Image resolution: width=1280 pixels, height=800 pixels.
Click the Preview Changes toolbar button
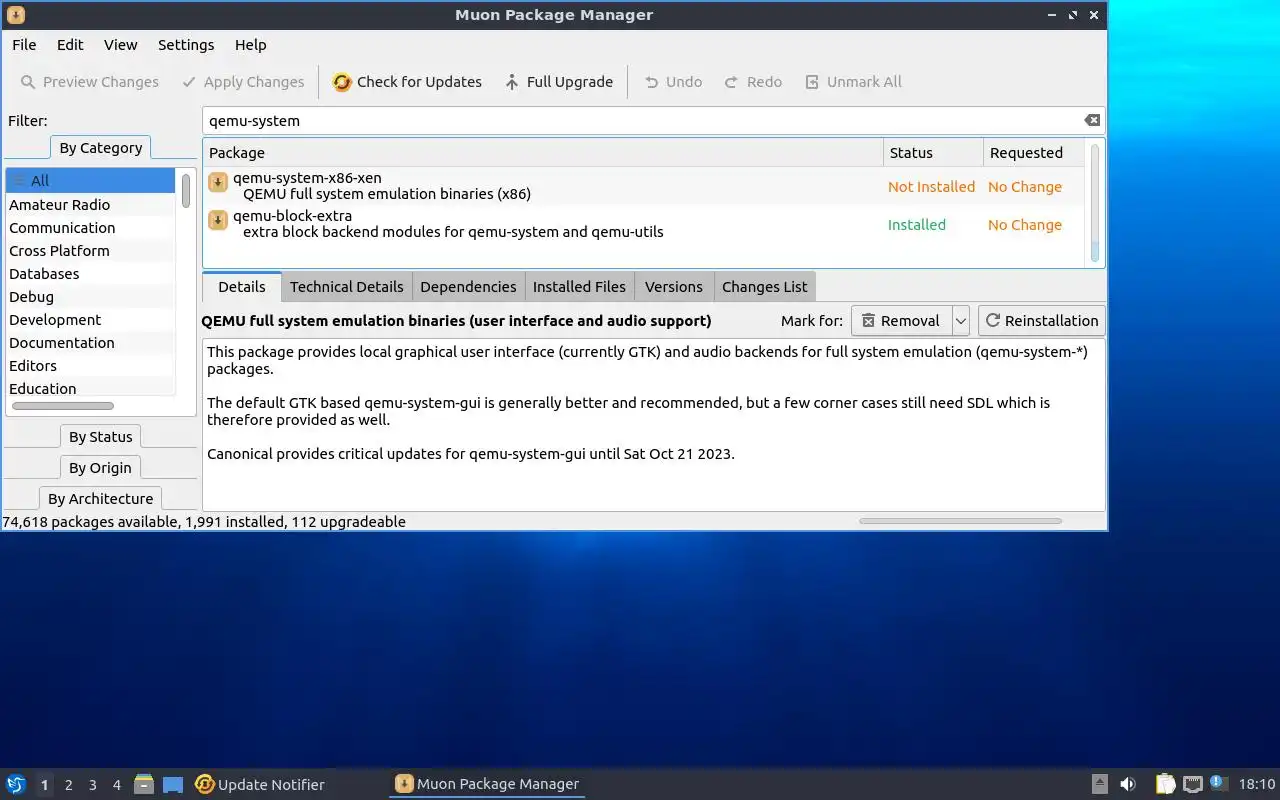[89, 82]
